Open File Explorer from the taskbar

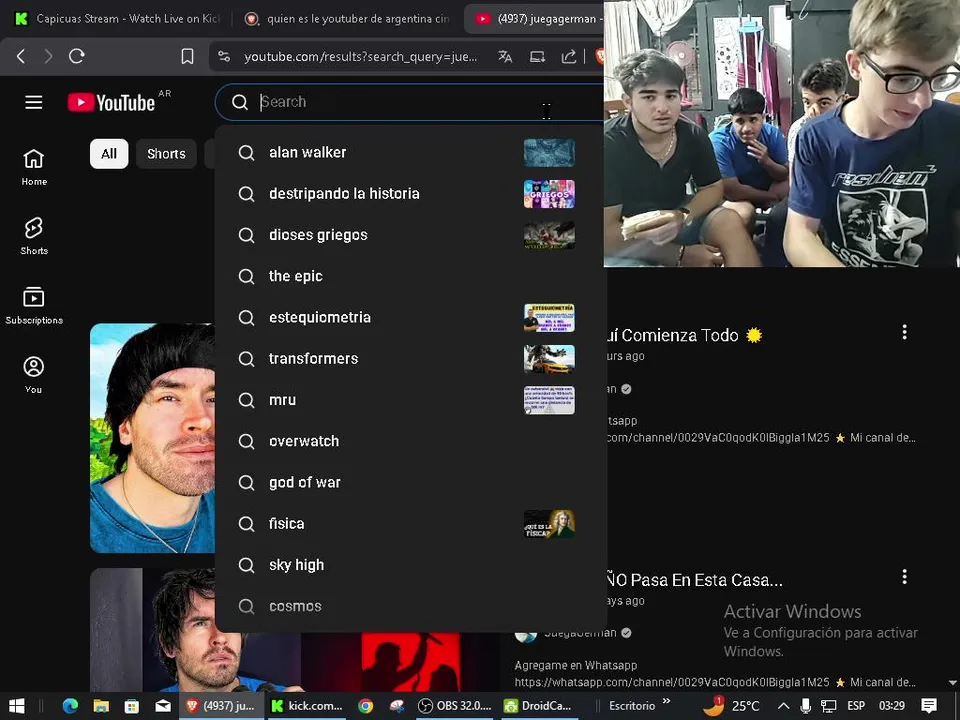click(101, 706)
